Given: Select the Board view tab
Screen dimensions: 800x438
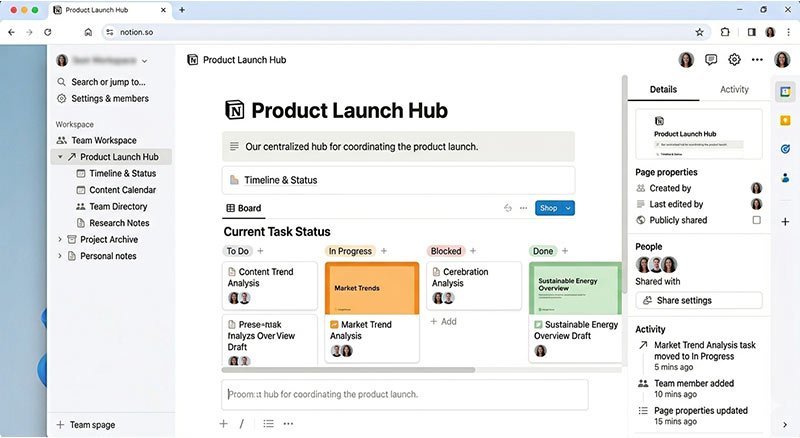Looking at the screenshot, I should click(x=243, y=208).
